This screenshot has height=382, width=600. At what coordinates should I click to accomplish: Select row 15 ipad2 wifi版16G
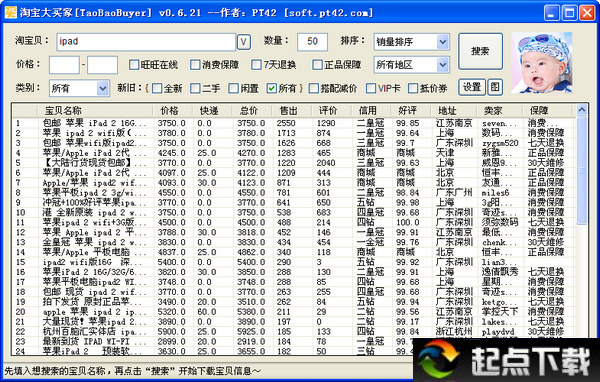click(x=293, y=262)
